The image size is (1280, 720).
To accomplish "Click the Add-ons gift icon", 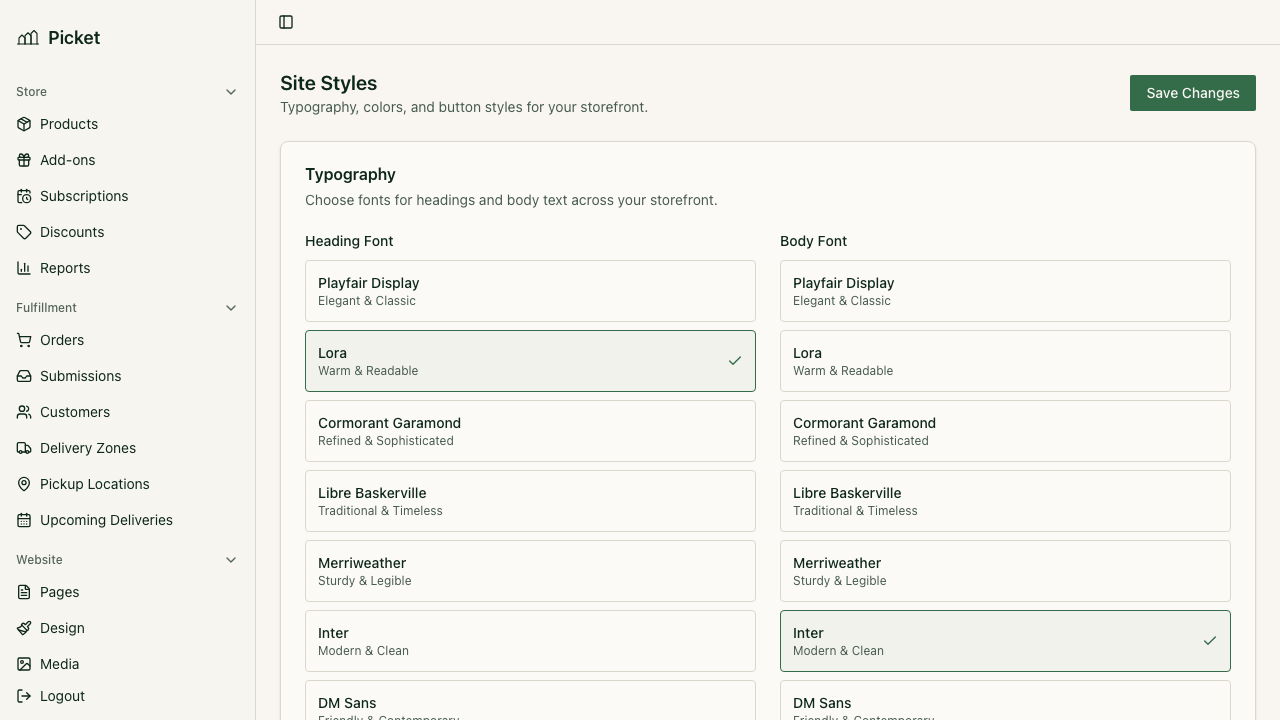I will pyautogui.click(x=24, y=160).
